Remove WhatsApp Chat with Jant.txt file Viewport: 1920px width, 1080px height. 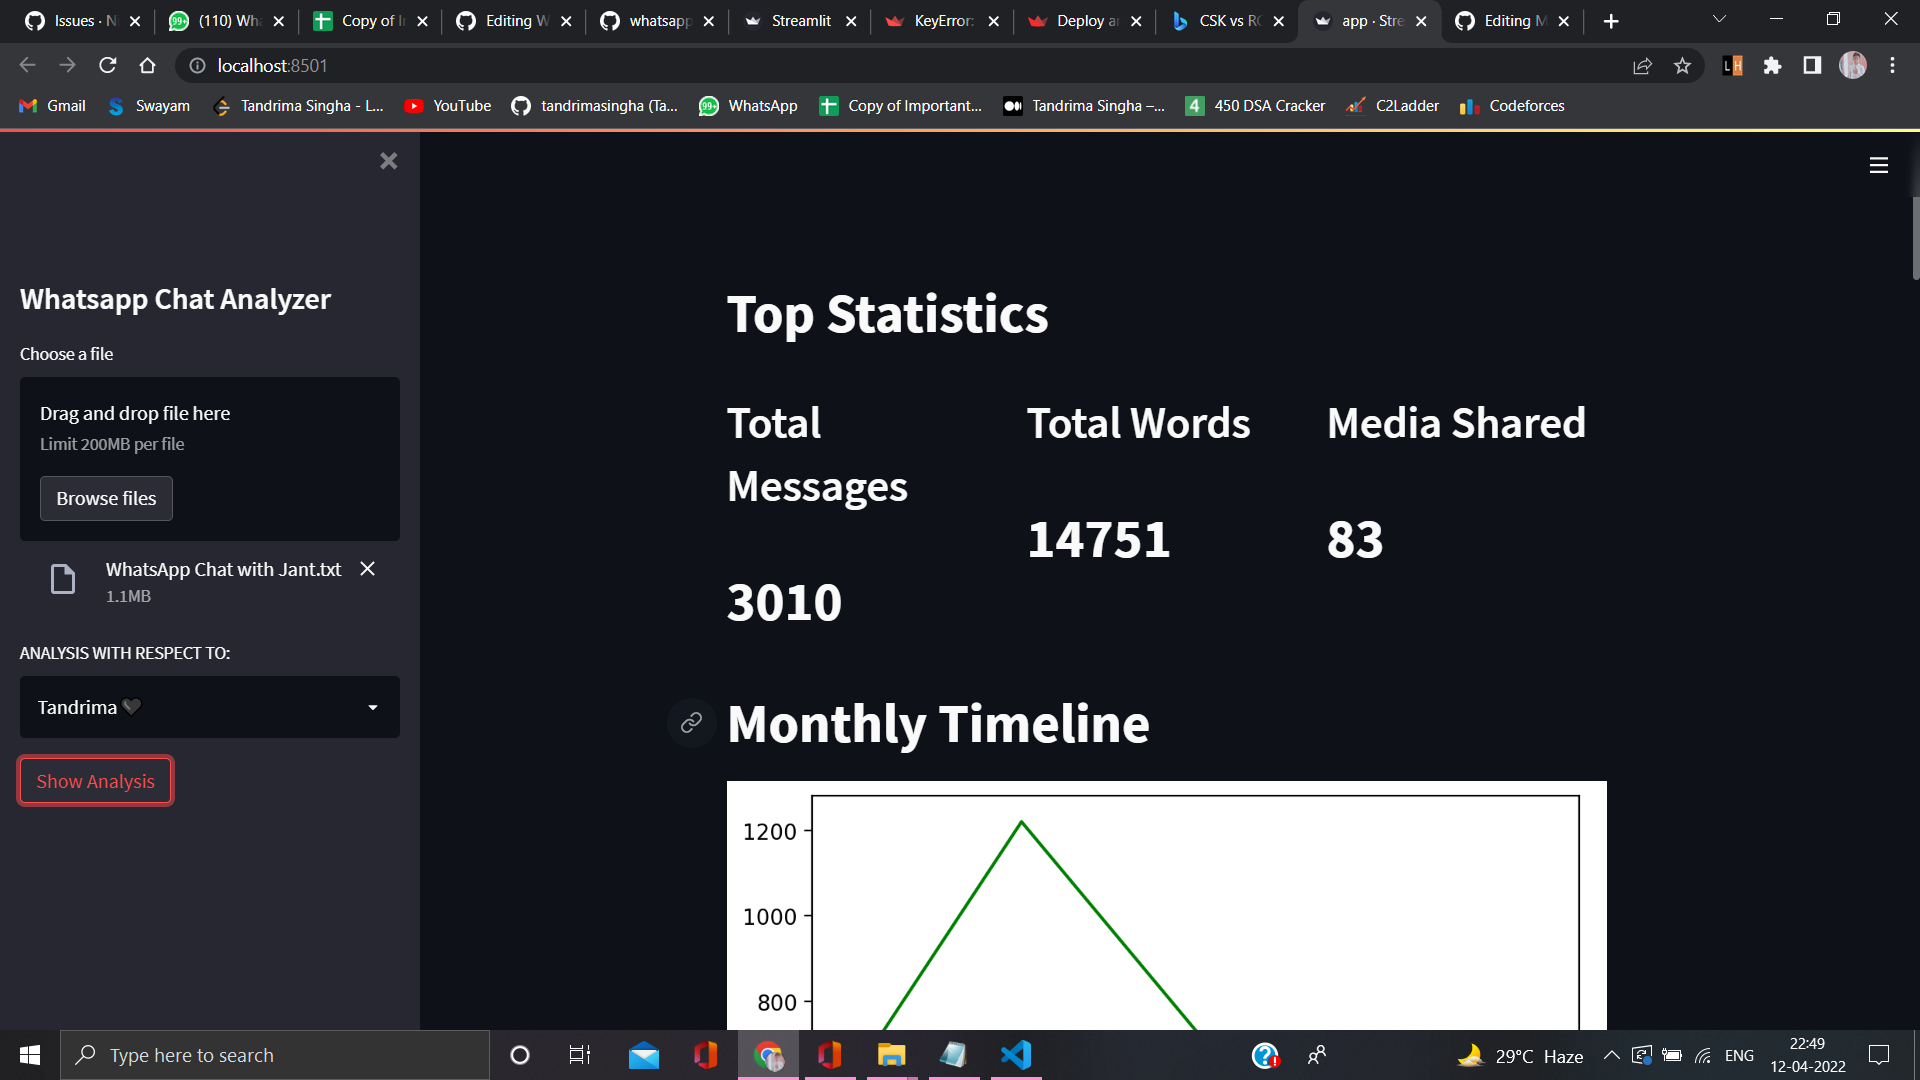coord(367,569)
